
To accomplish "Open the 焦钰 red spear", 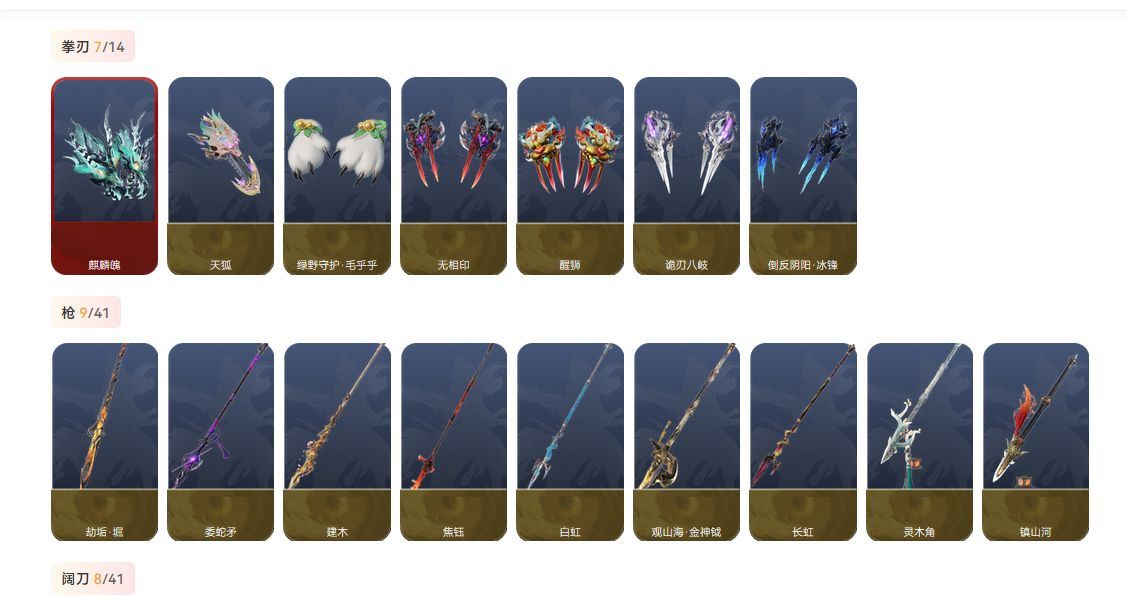I will coord(454,442).
